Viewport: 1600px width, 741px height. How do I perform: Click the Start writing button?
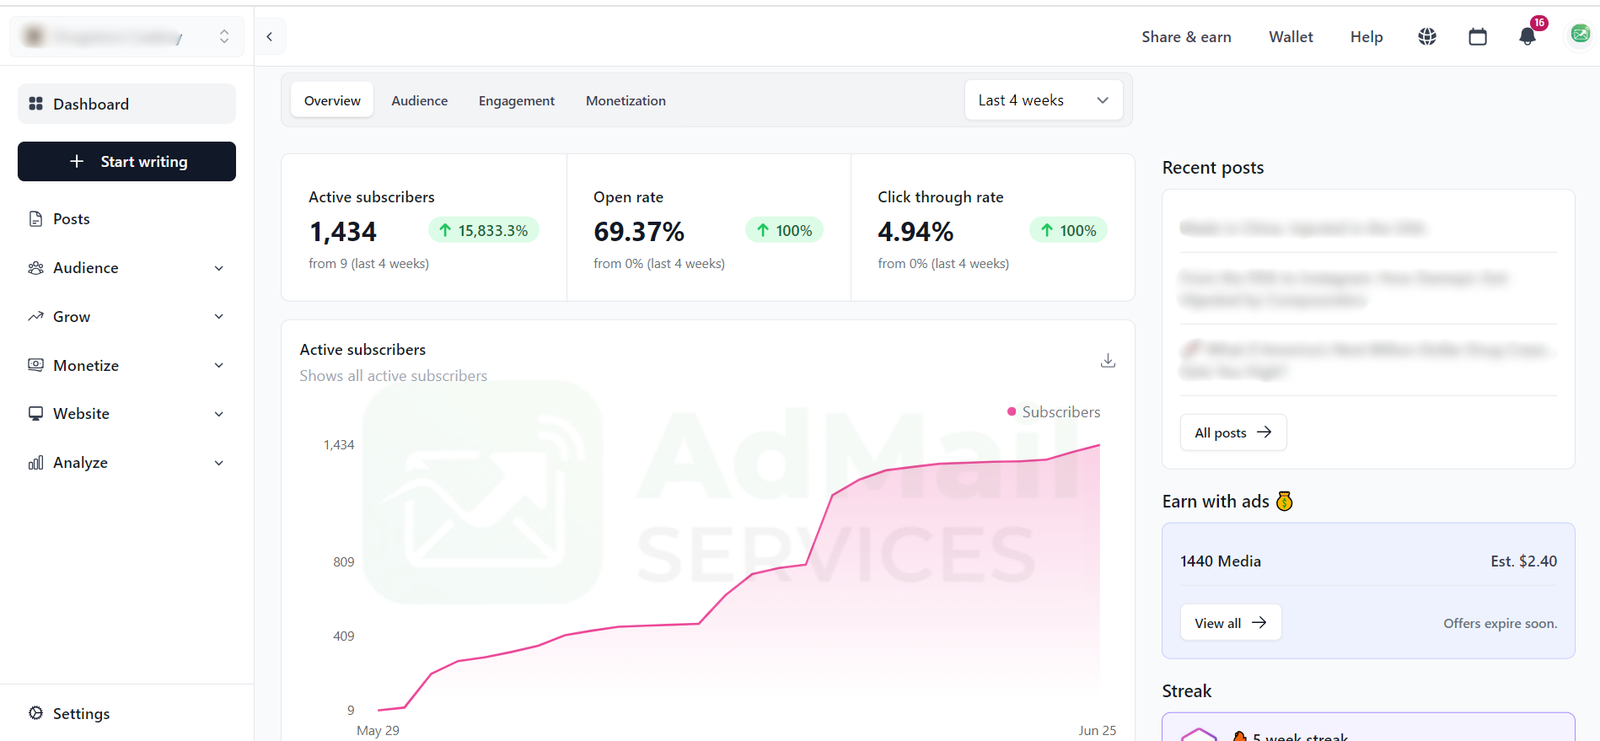(x=127, y=162)
